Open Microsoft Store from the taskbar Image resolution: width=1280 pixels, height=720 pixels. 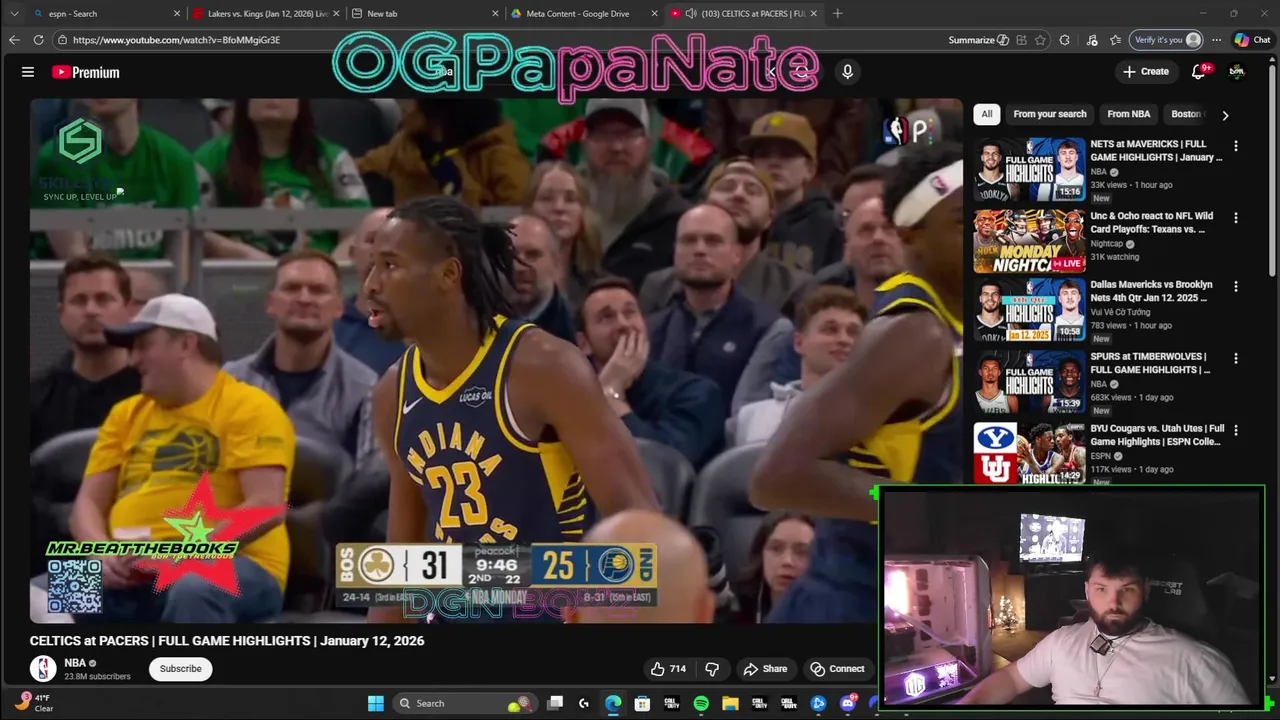click(x=642, y=704)
